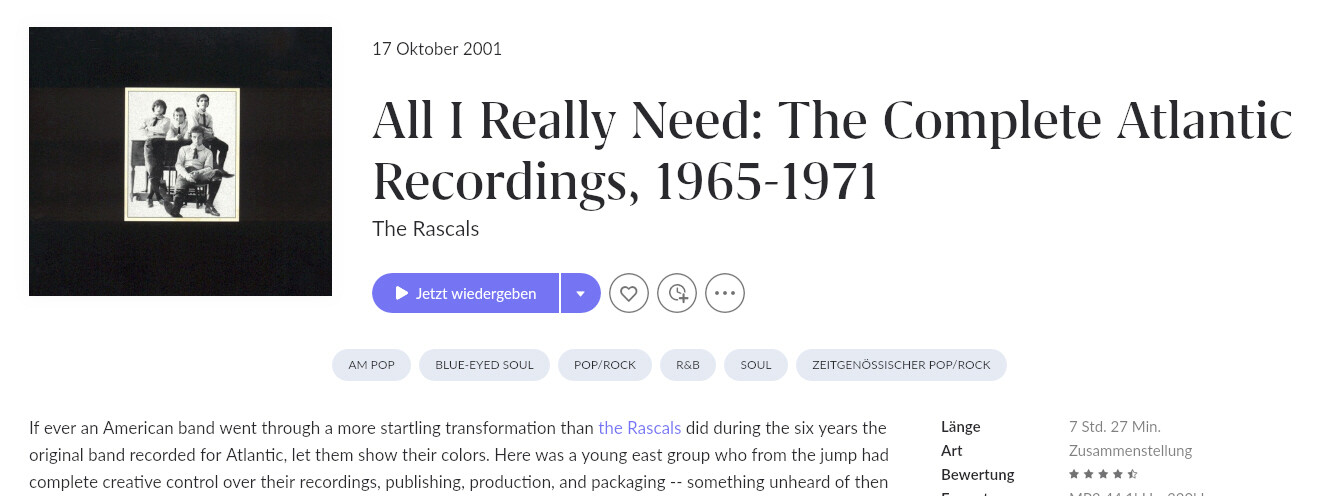Choose the POP/ROCK genre tag
This screenshot has width=1337, height=496.
(605, 365)
